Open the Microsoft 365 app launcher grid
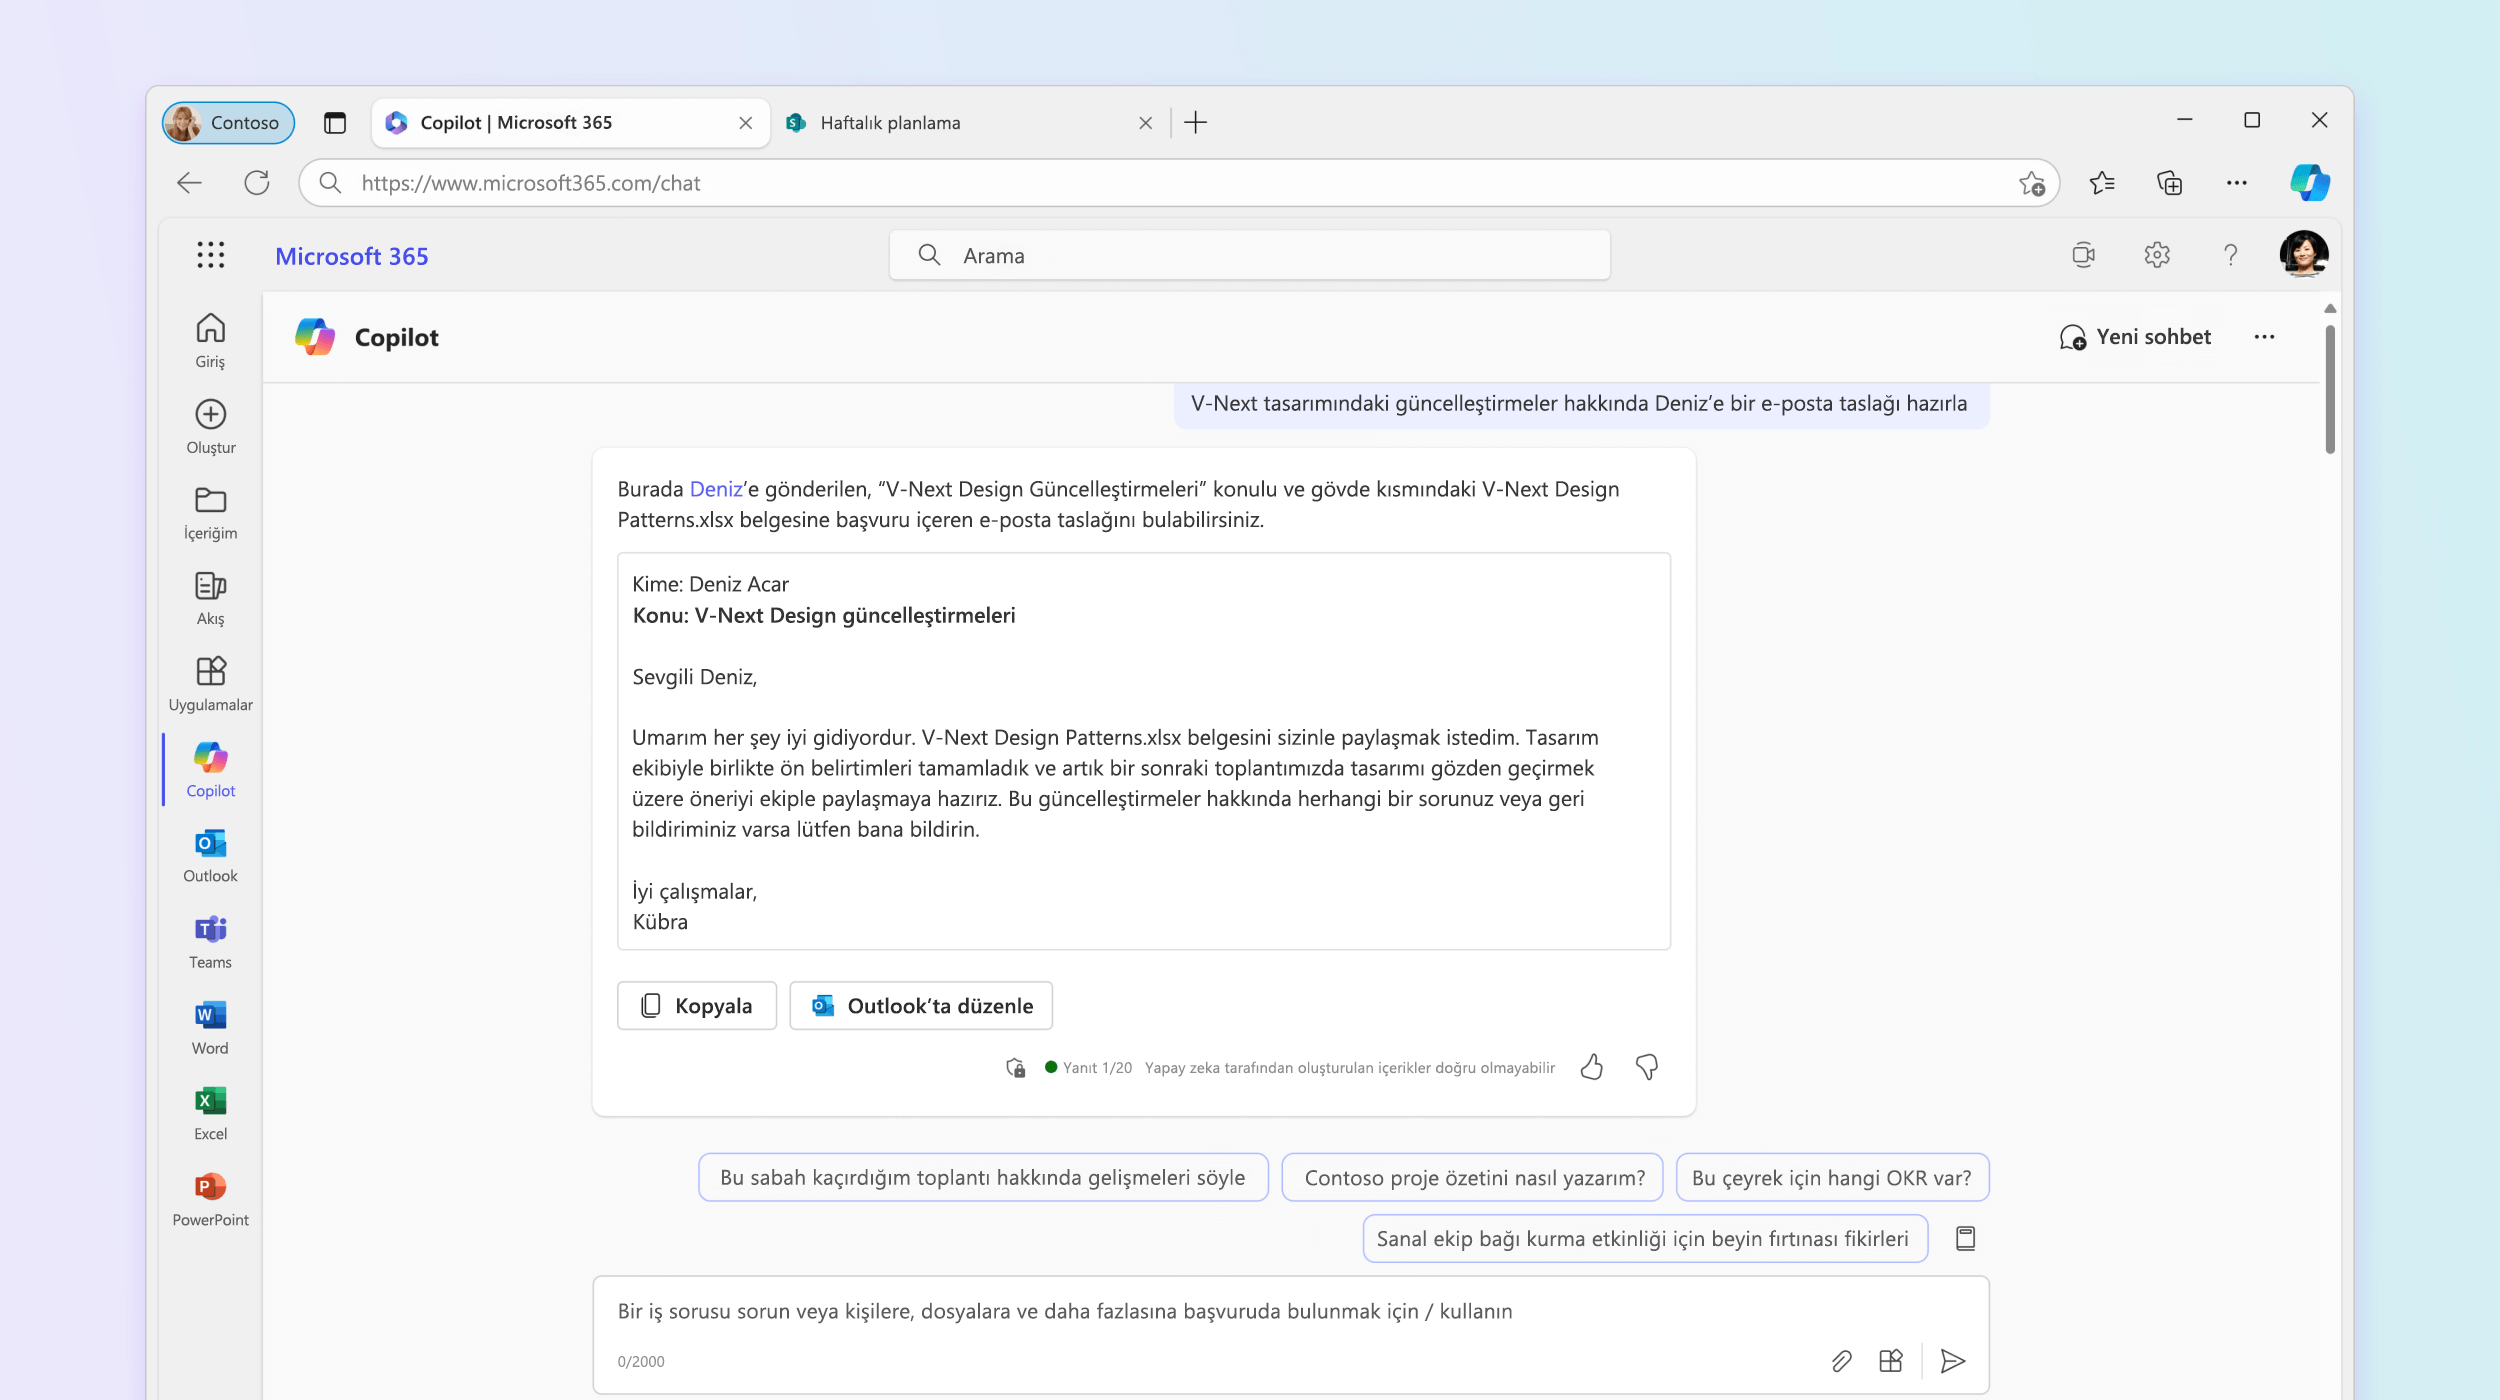2500x1400 pixels. [210, 255]
